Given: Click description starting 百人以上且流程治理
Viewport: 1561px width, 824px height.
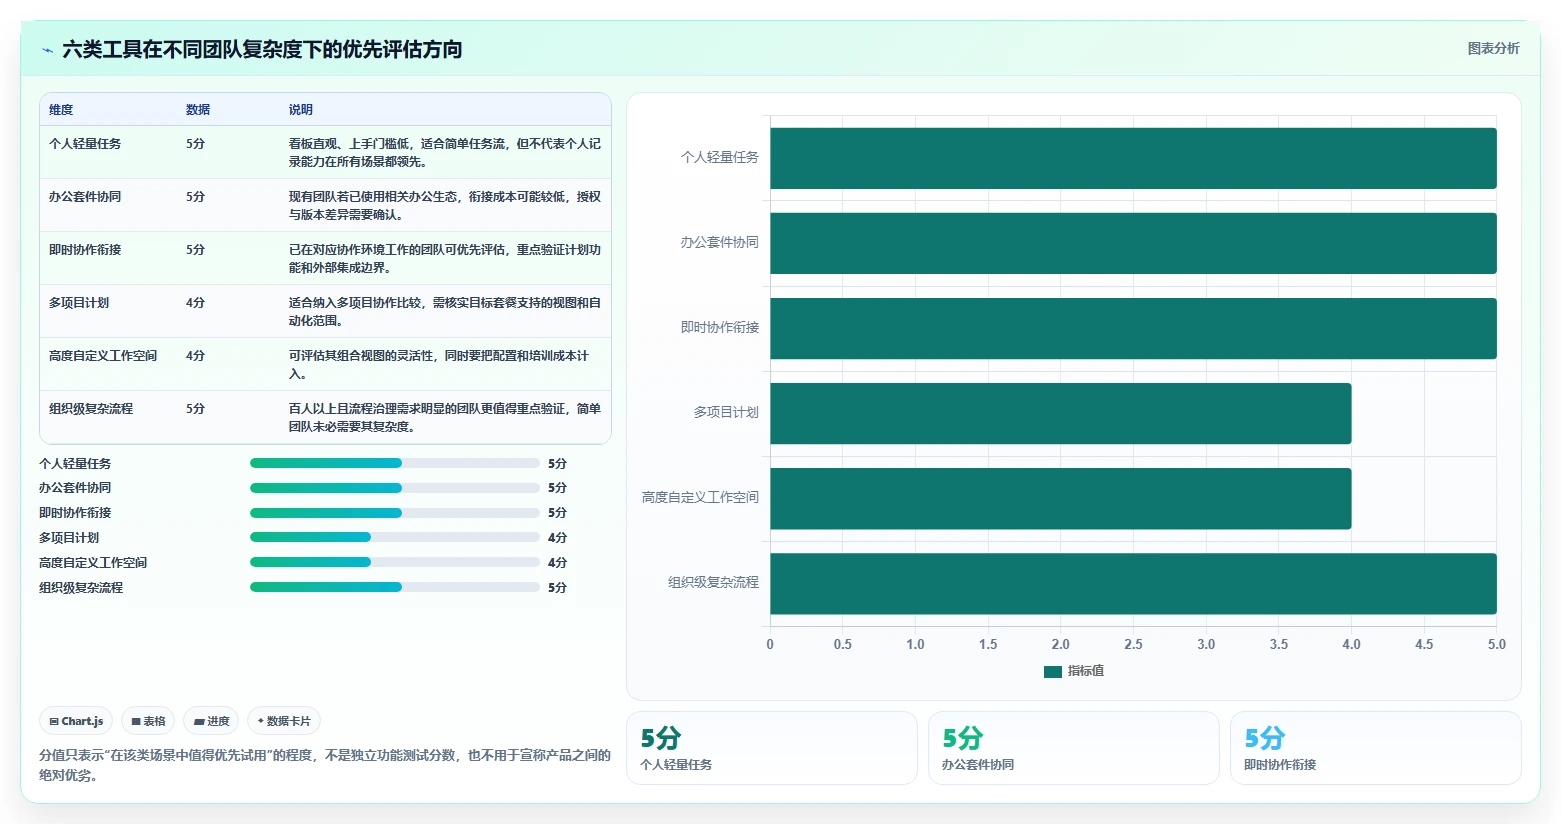Looking at the screenshot, I should [445, 418].
